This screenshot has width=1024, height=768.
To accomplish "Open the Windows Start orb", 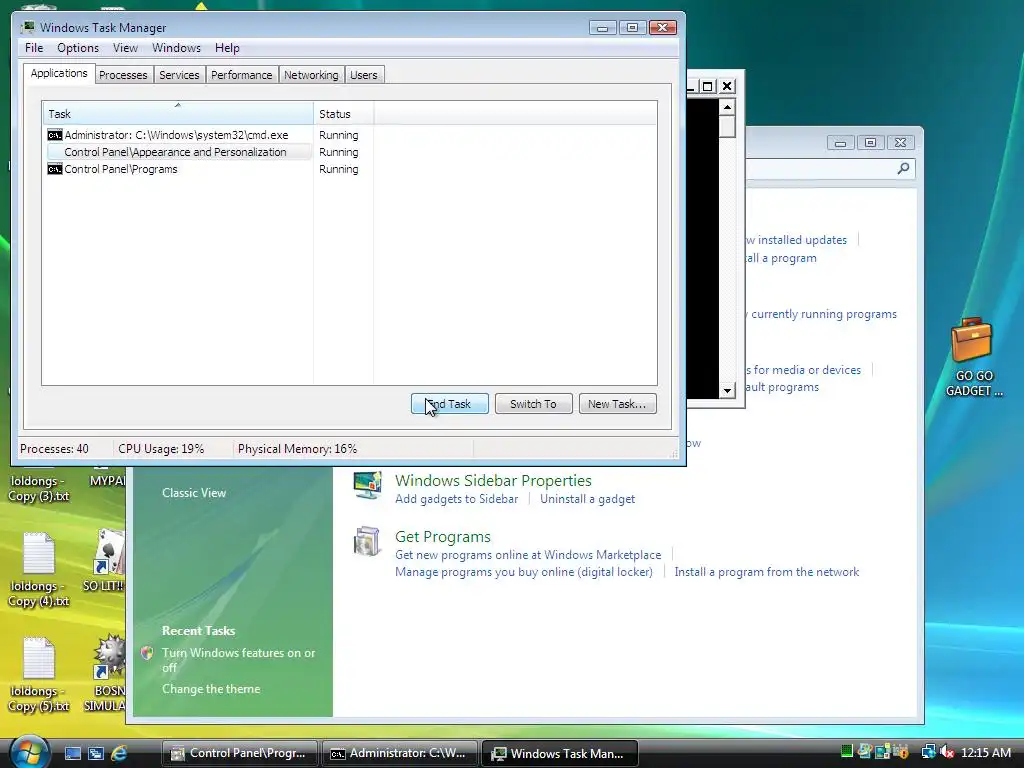I will (29, 752).
